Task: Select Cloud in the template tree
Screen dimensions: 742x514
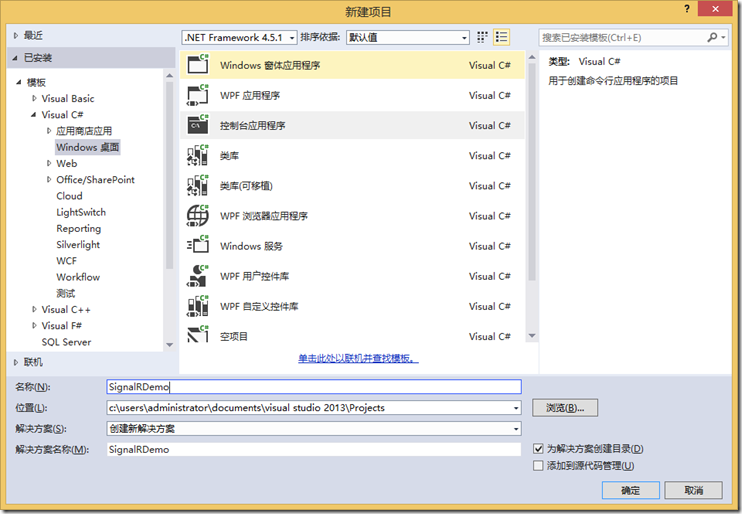Action: (69, 196)
